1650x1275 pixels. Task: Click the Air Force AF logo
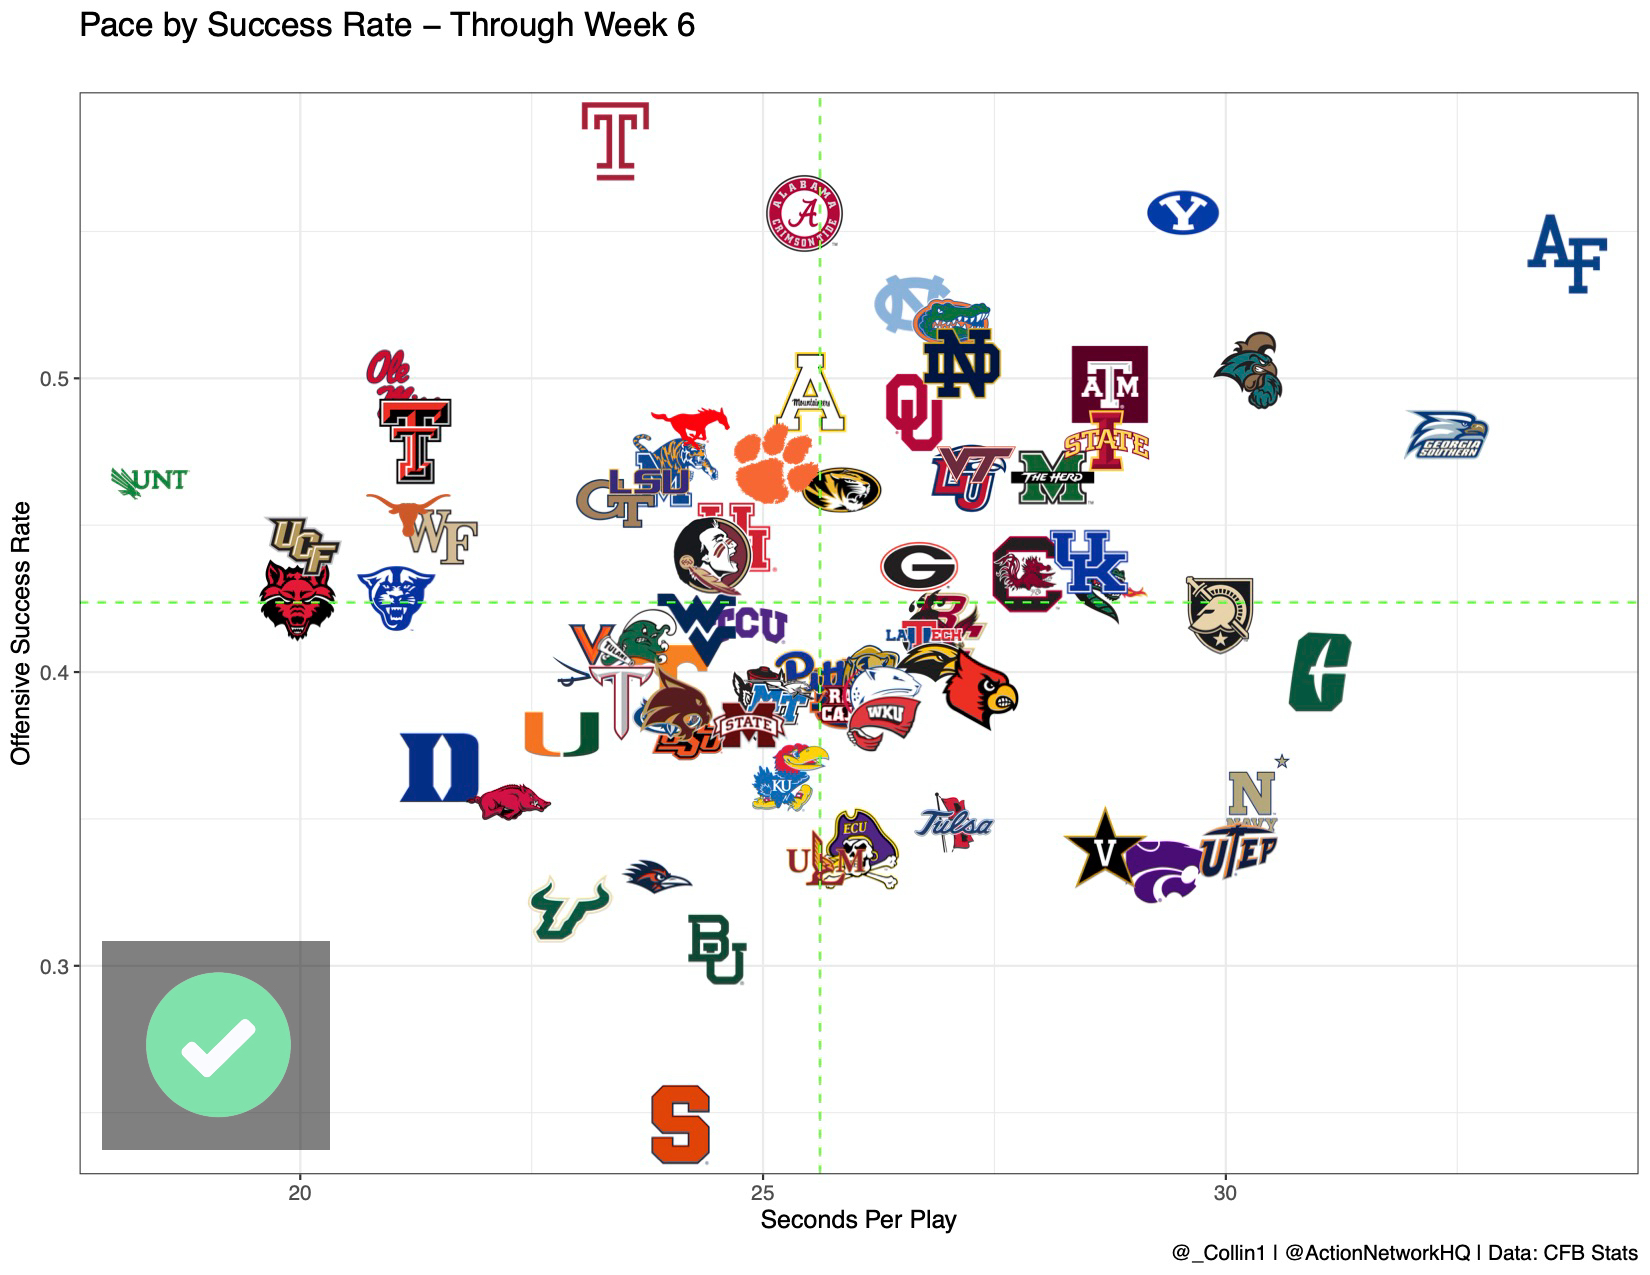1567,253
